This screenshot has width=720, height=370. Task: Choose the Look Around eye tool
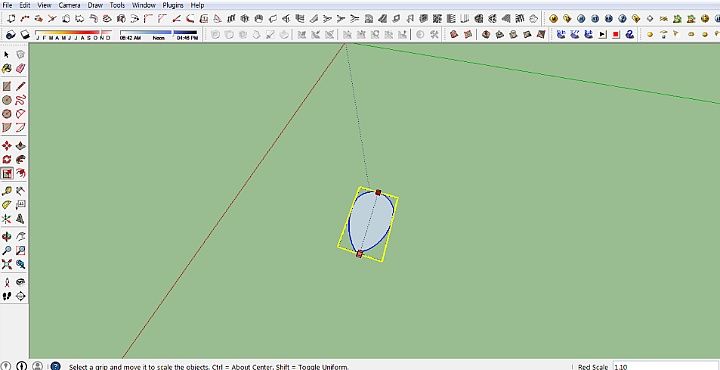(x=20, y=282)
